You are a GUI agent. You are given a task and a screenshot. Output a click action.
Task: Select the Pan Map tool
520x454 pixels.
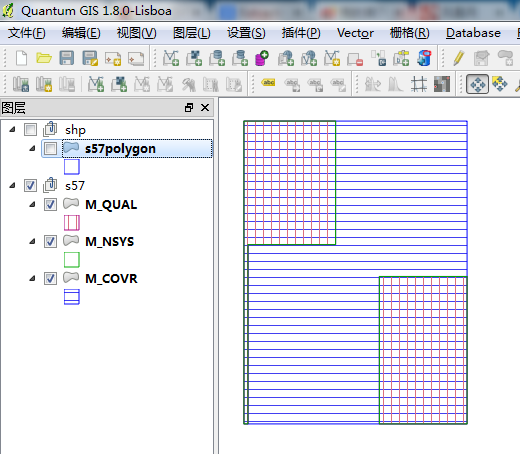pos(477,84)
